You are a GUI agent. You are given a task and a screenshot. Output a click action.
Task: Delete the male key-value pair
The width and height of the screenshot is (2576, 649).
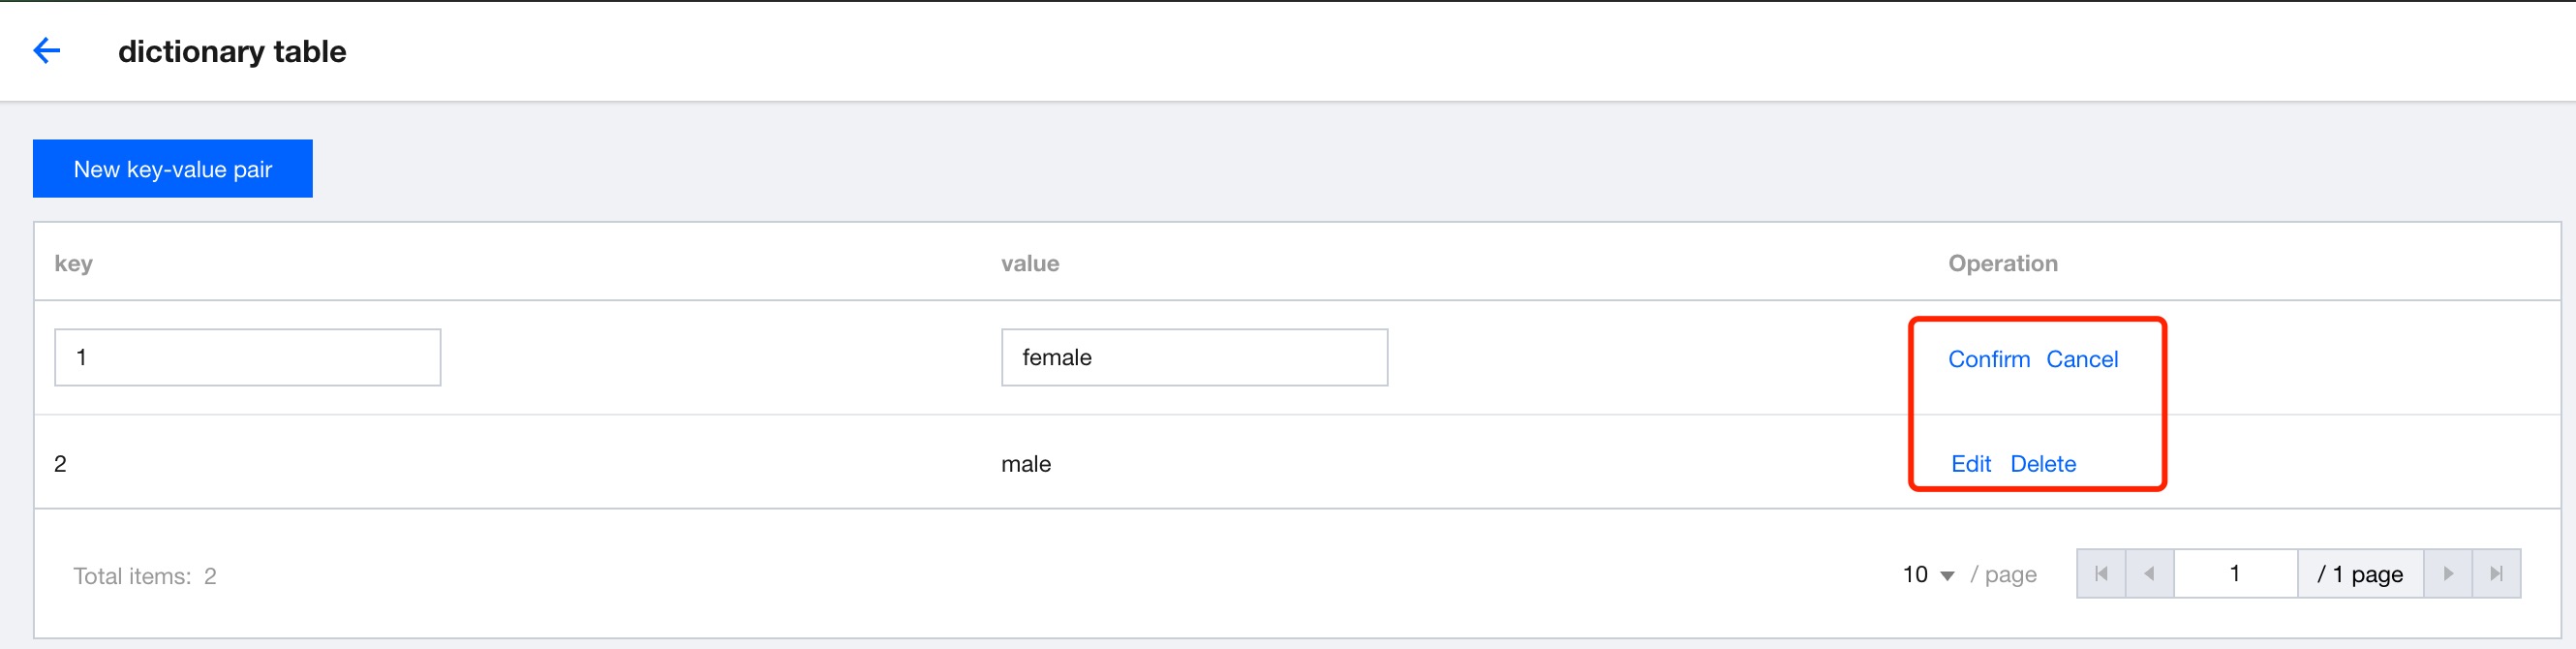pos(2043,464)
